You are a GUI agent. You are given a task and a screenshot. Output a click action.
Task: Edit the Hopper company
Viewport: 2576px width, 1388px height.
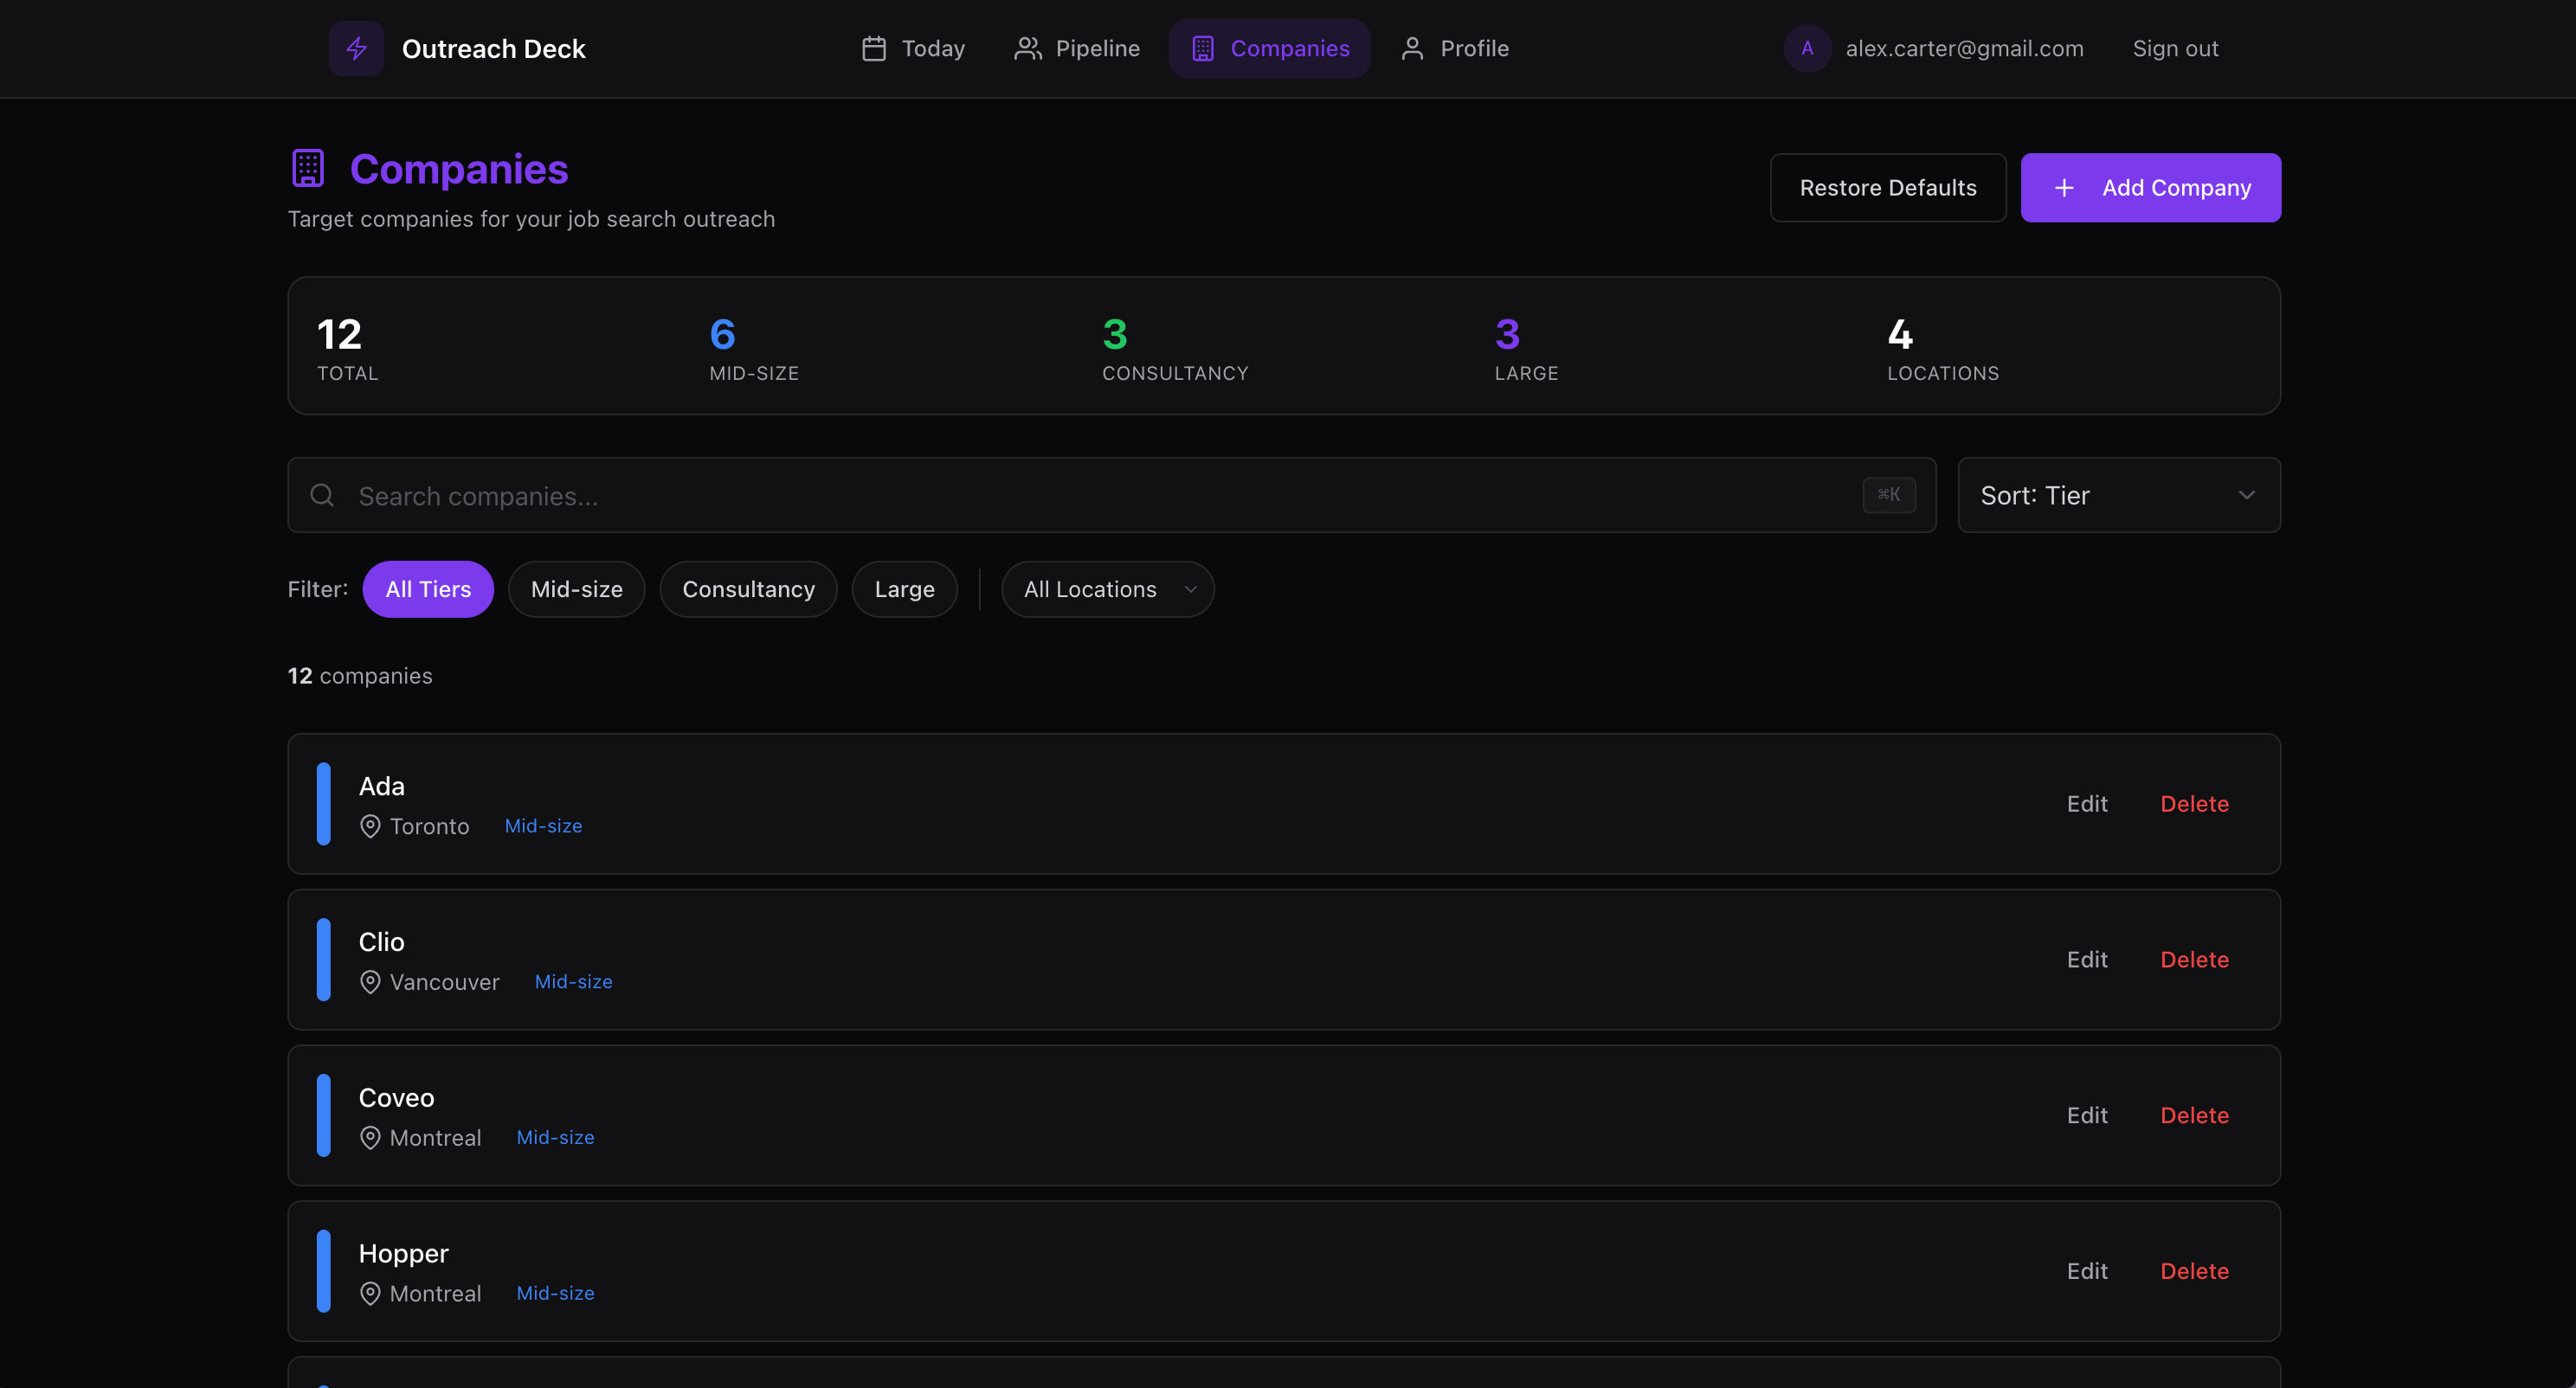point(2087,1272)
